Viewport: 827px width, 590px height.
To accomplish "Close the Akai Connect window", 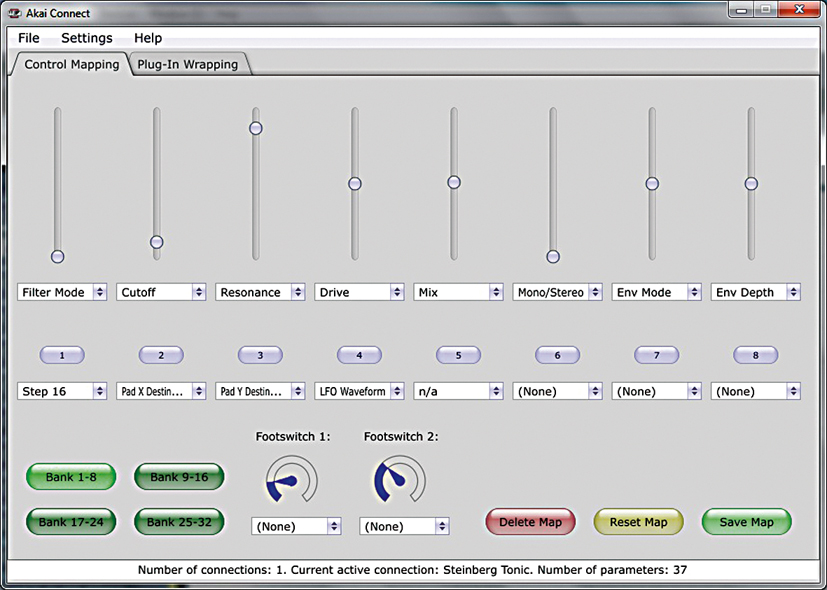I will [x=799, y=9].
